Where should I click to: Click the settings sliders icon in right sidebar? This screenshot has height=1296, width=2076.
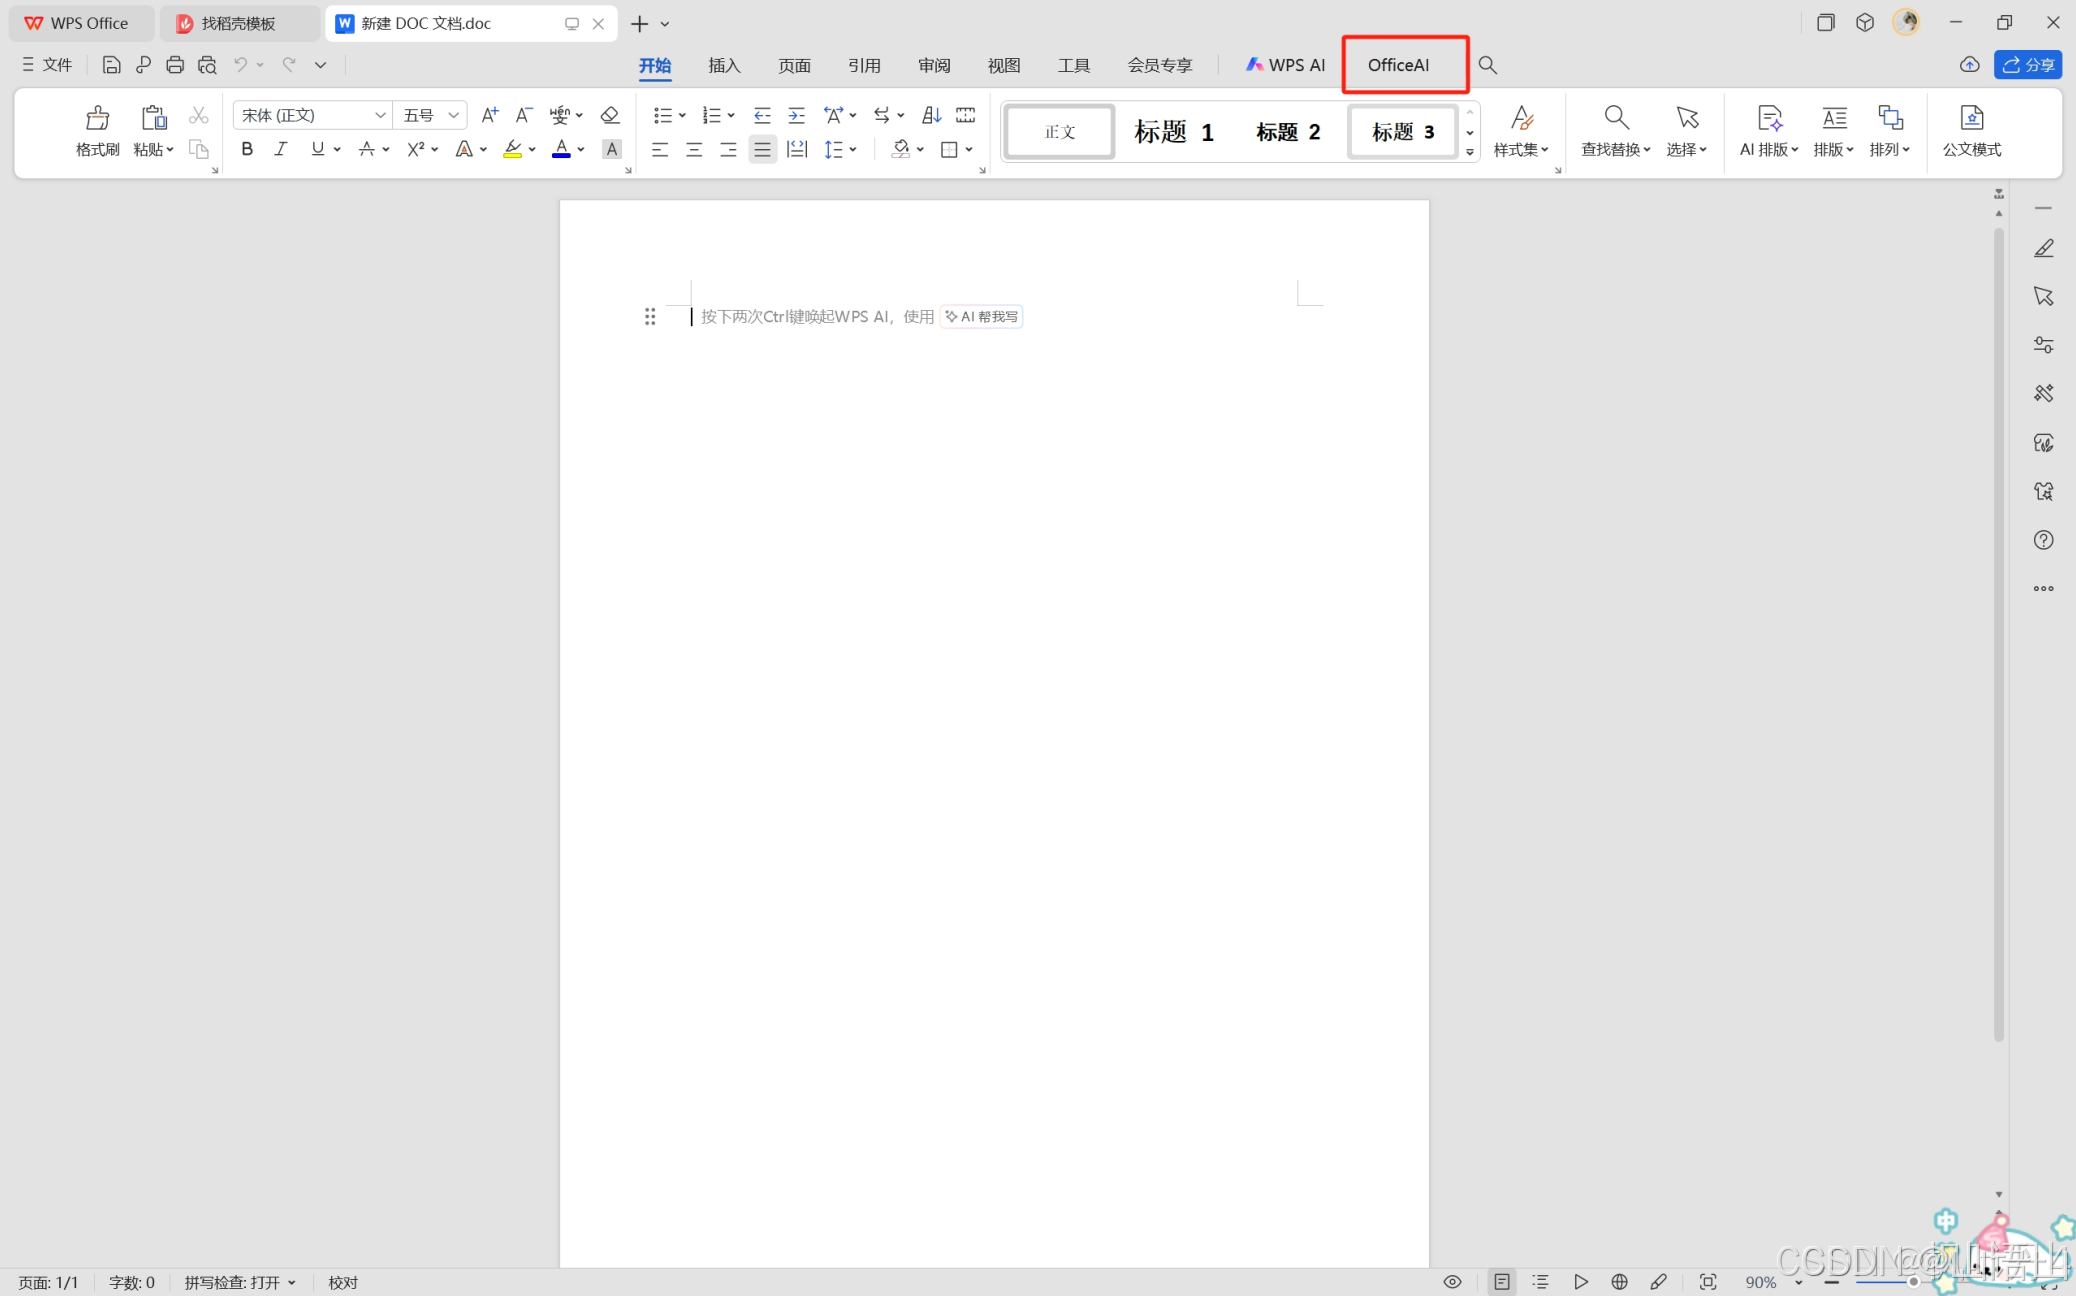2043,345
